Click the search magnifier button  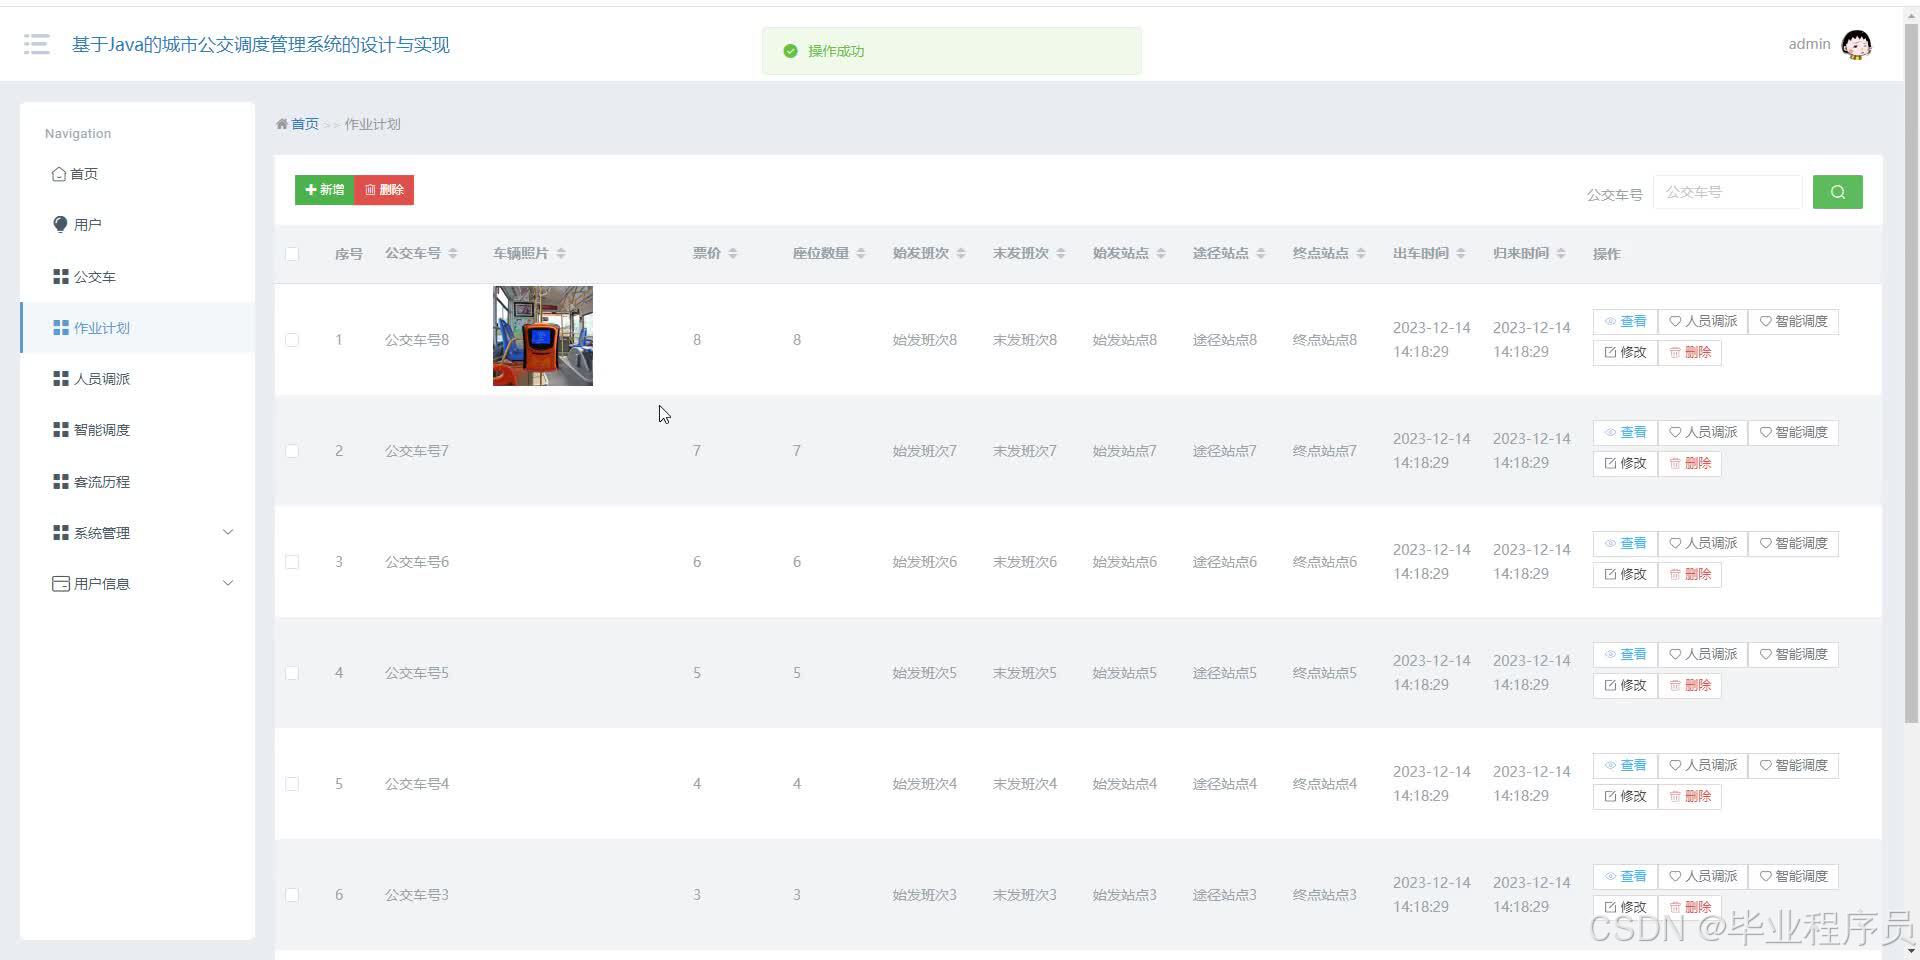[1837, 192]
